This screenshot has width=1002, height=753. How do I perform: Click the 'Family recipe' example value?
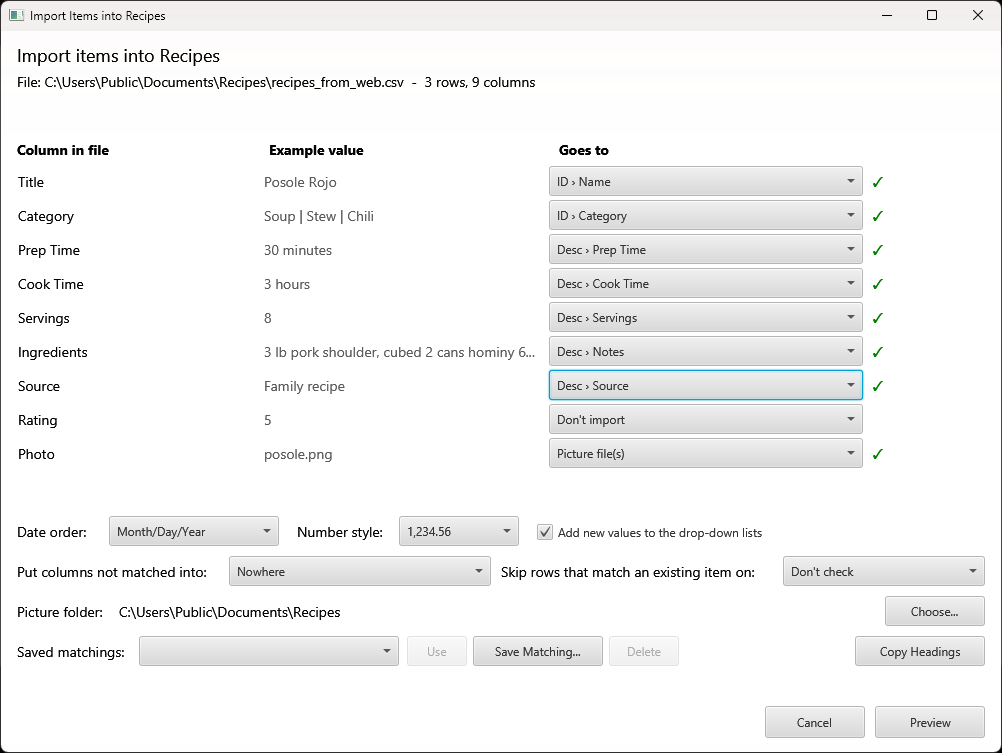pos(304,386)
